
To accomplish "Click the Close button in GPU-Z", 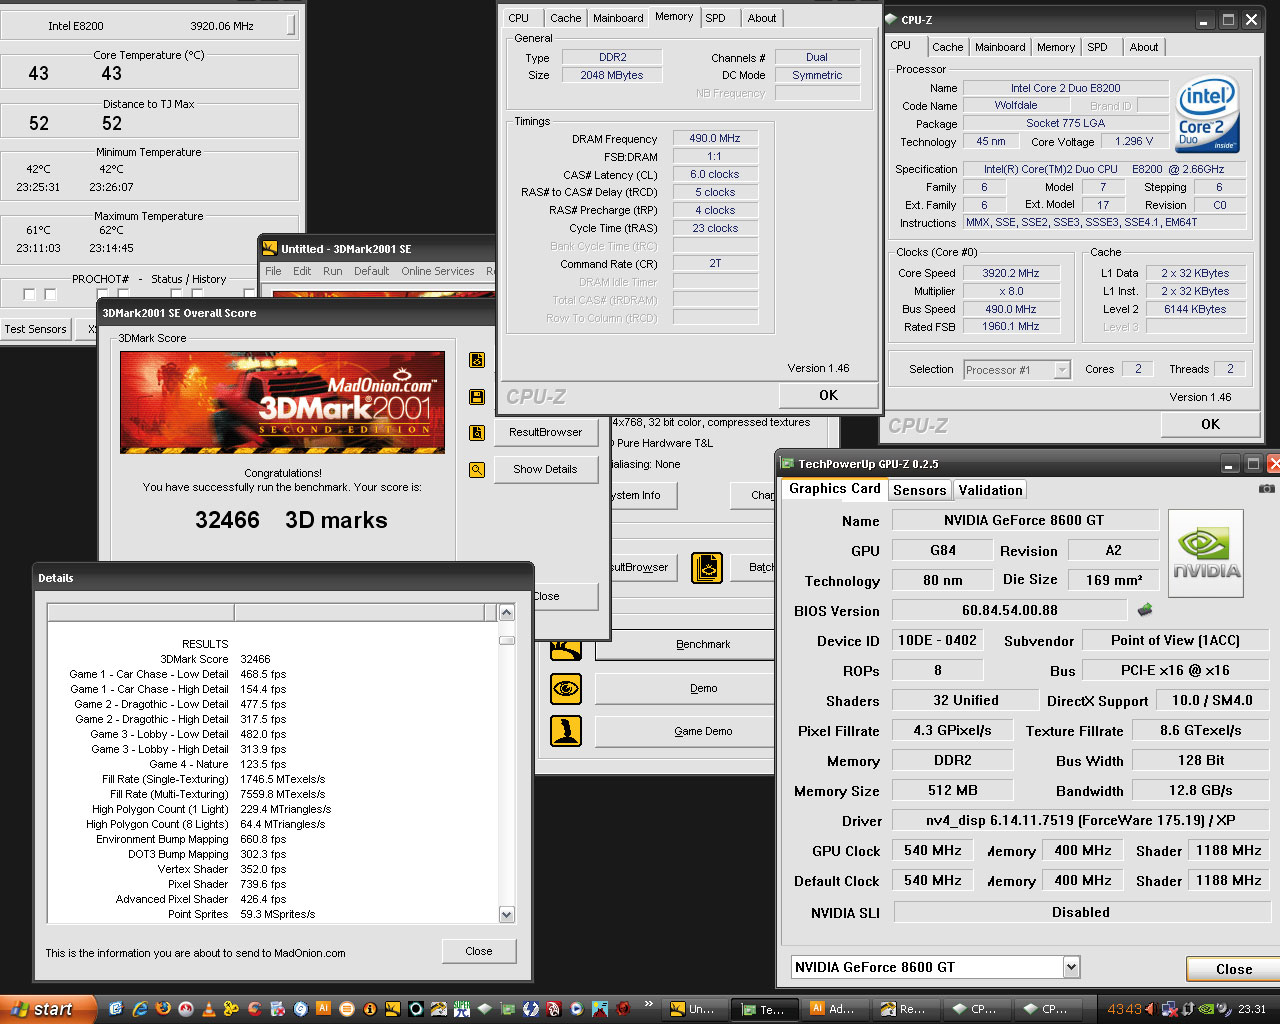I will click(x=1234, y=969).
